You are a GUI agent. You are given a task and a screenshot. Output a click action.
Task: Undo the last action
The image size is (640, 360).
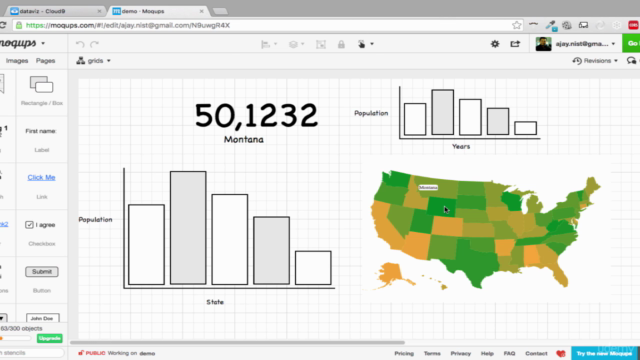80,44
